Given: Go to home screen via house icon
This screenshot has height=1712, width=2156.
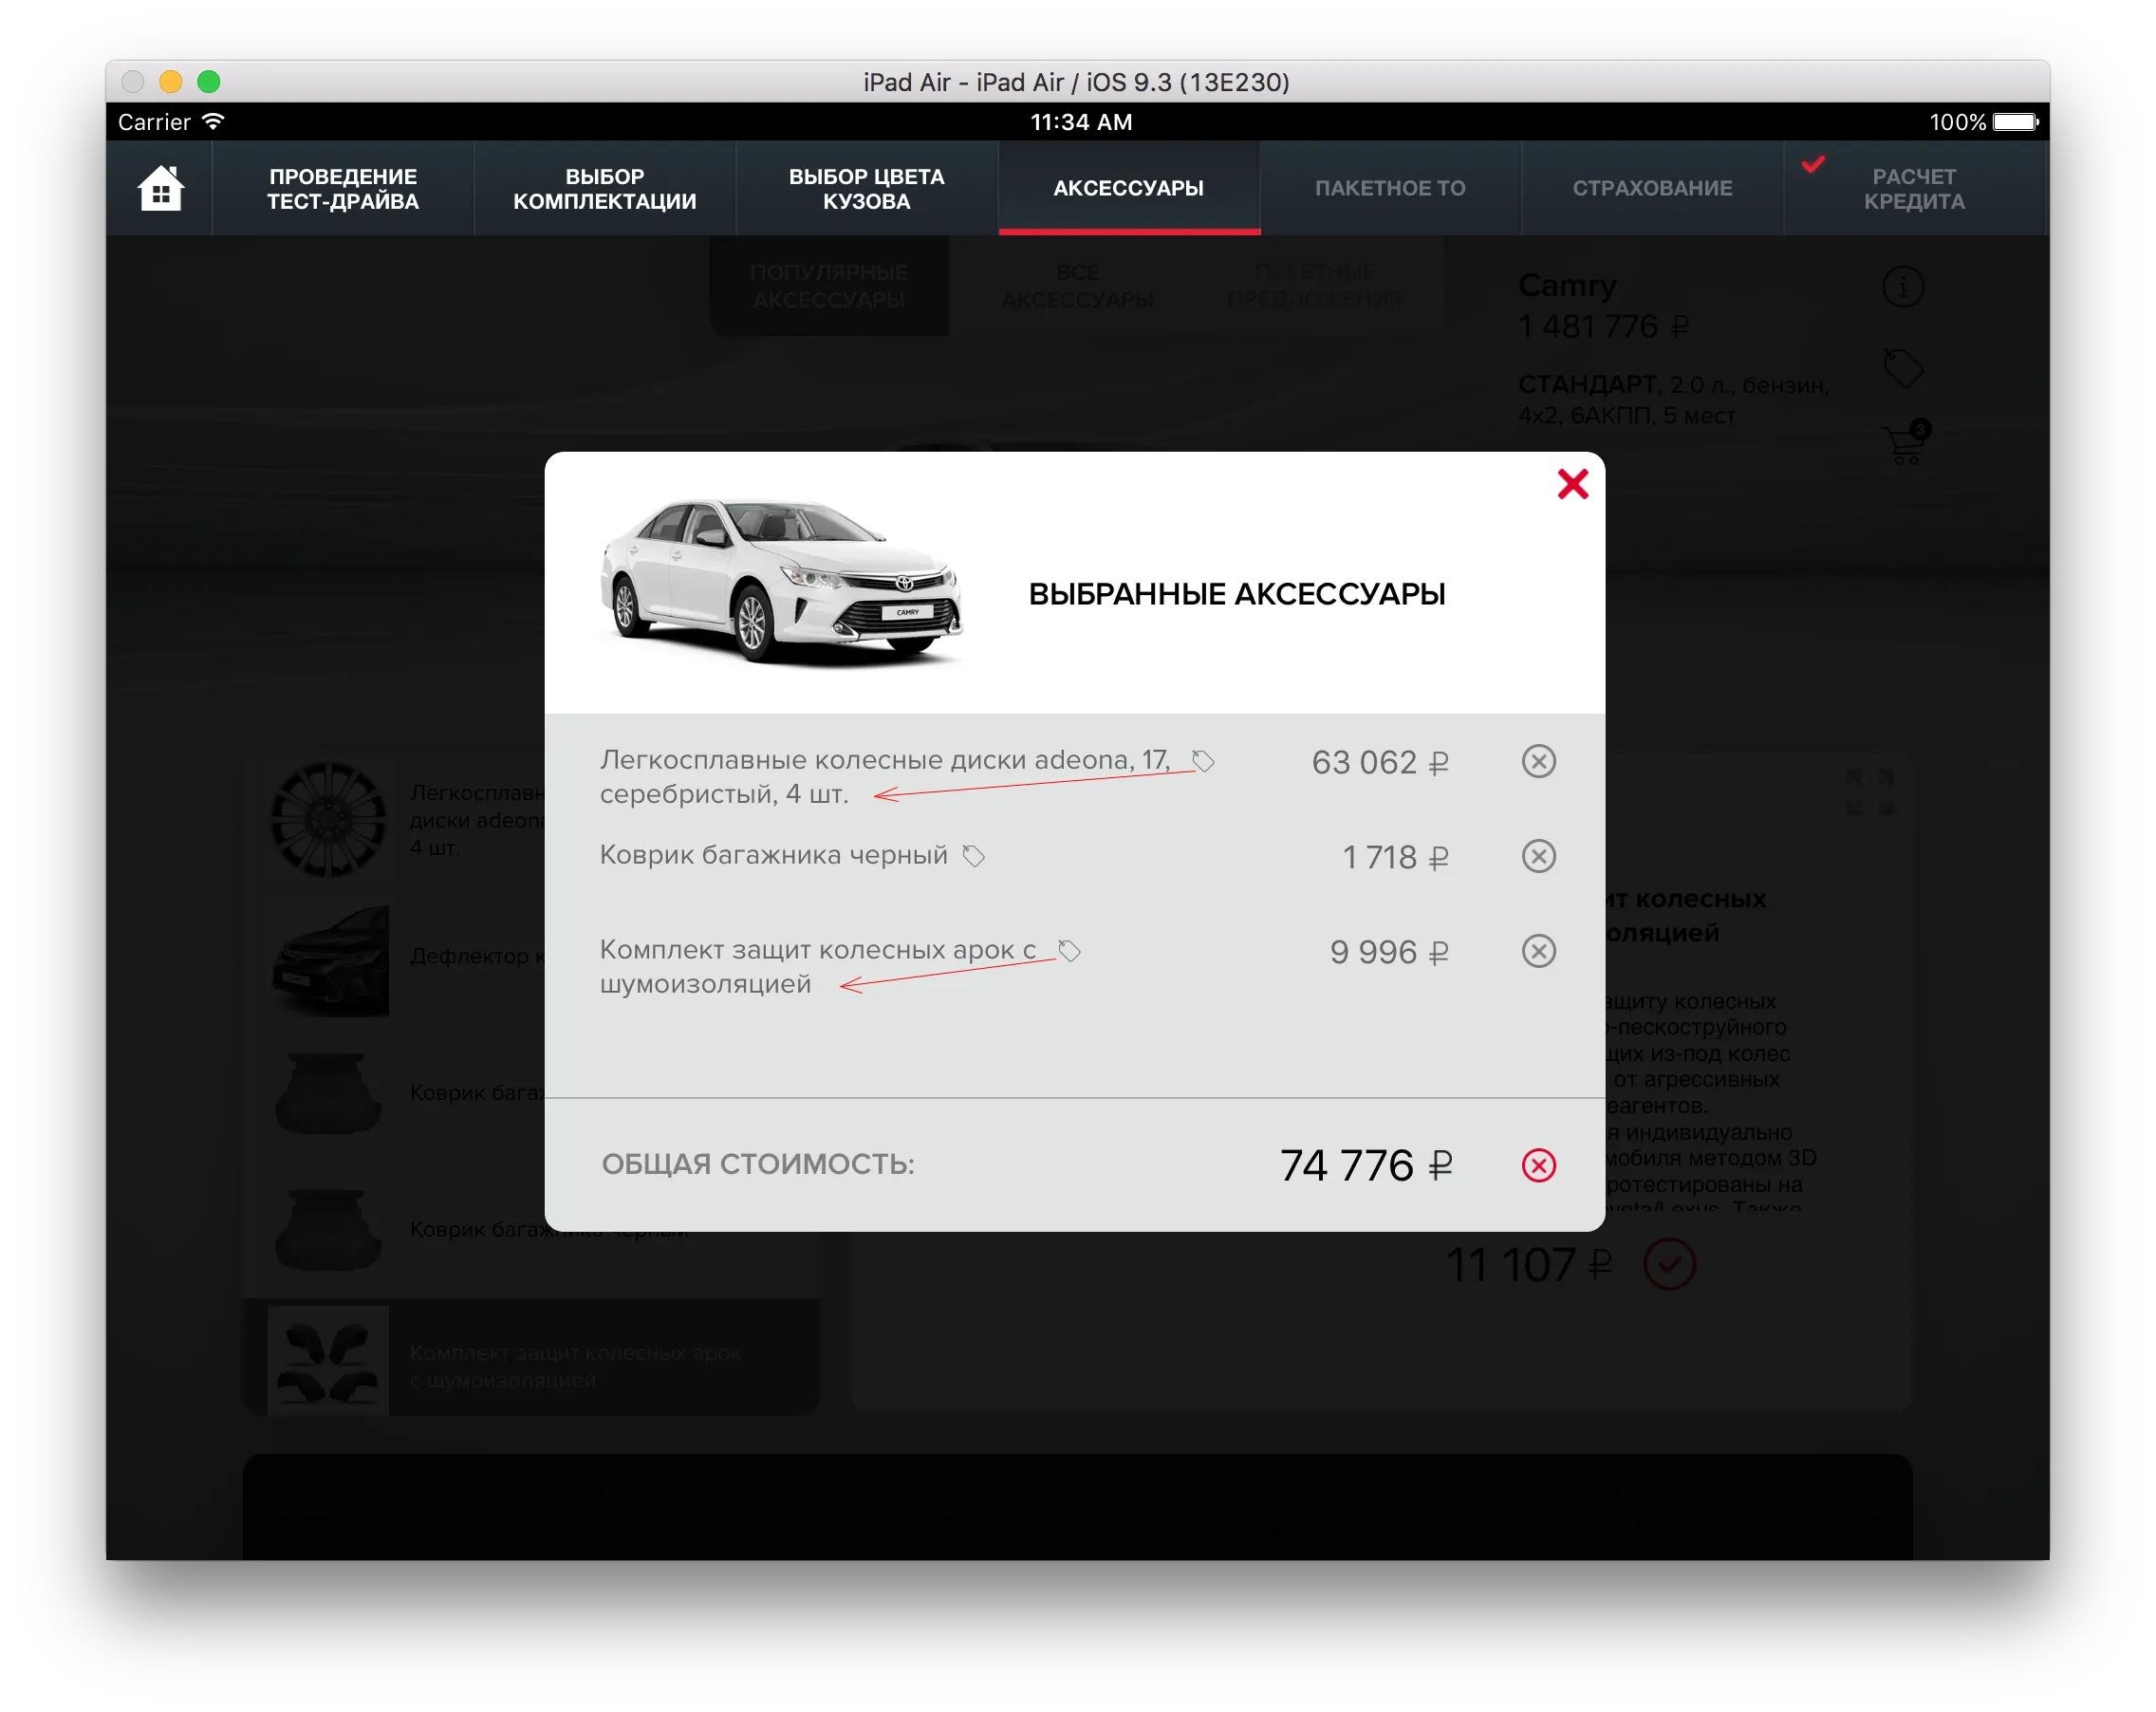Looking at the screenshot, I should click(160, 188).
